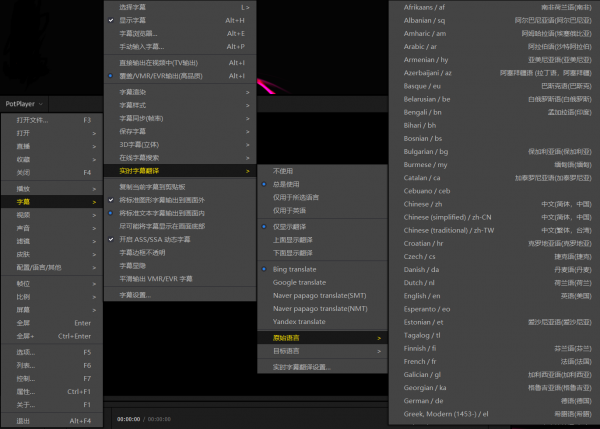This screenshot has width=600, height=429.
Task: Toggle 开启 ASS/SSA 动态字幕 checkbox
Action: coord(180,240)
